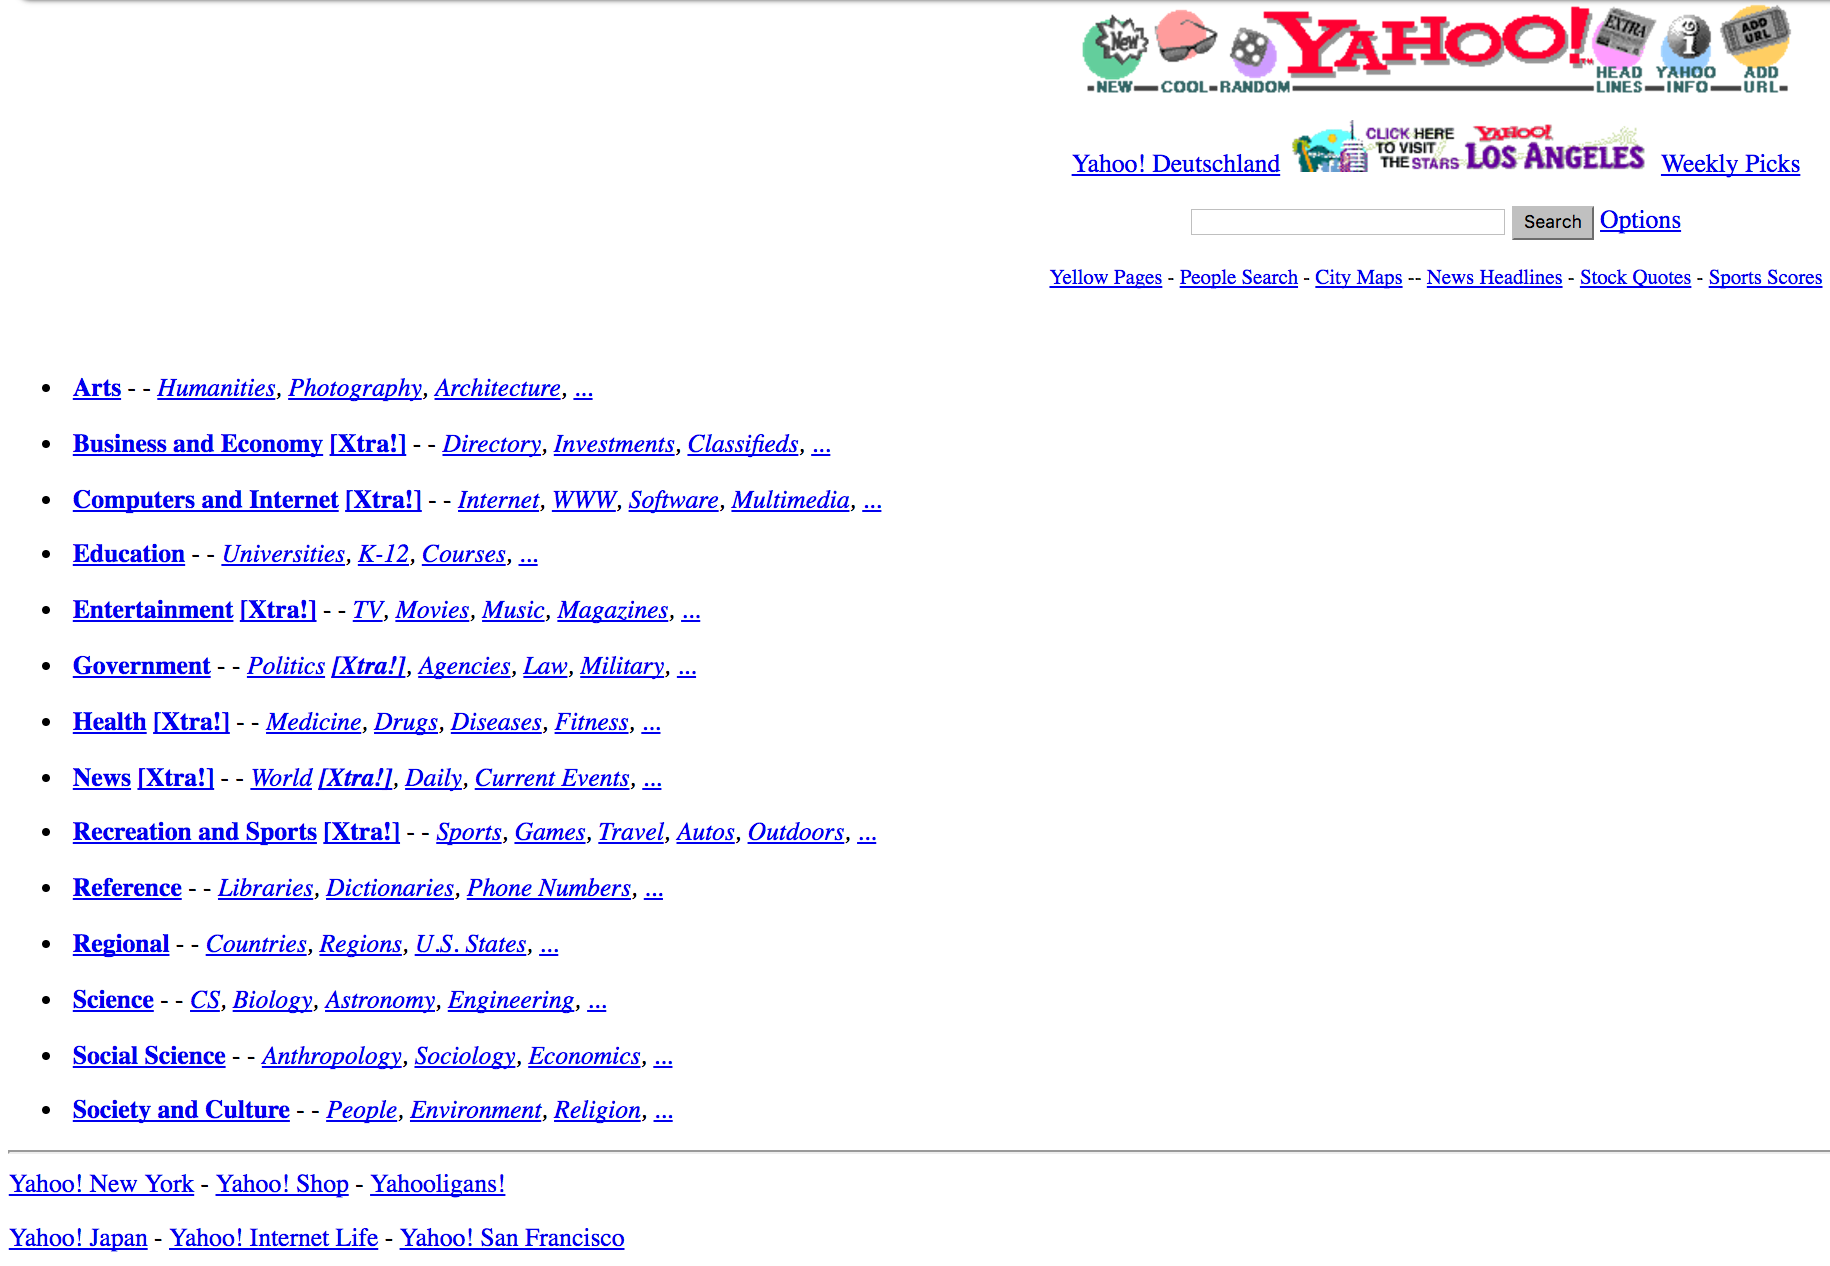Click the New starburst icon
This screenshot has height=1266, width=1830.
[x=1114, y=47]
